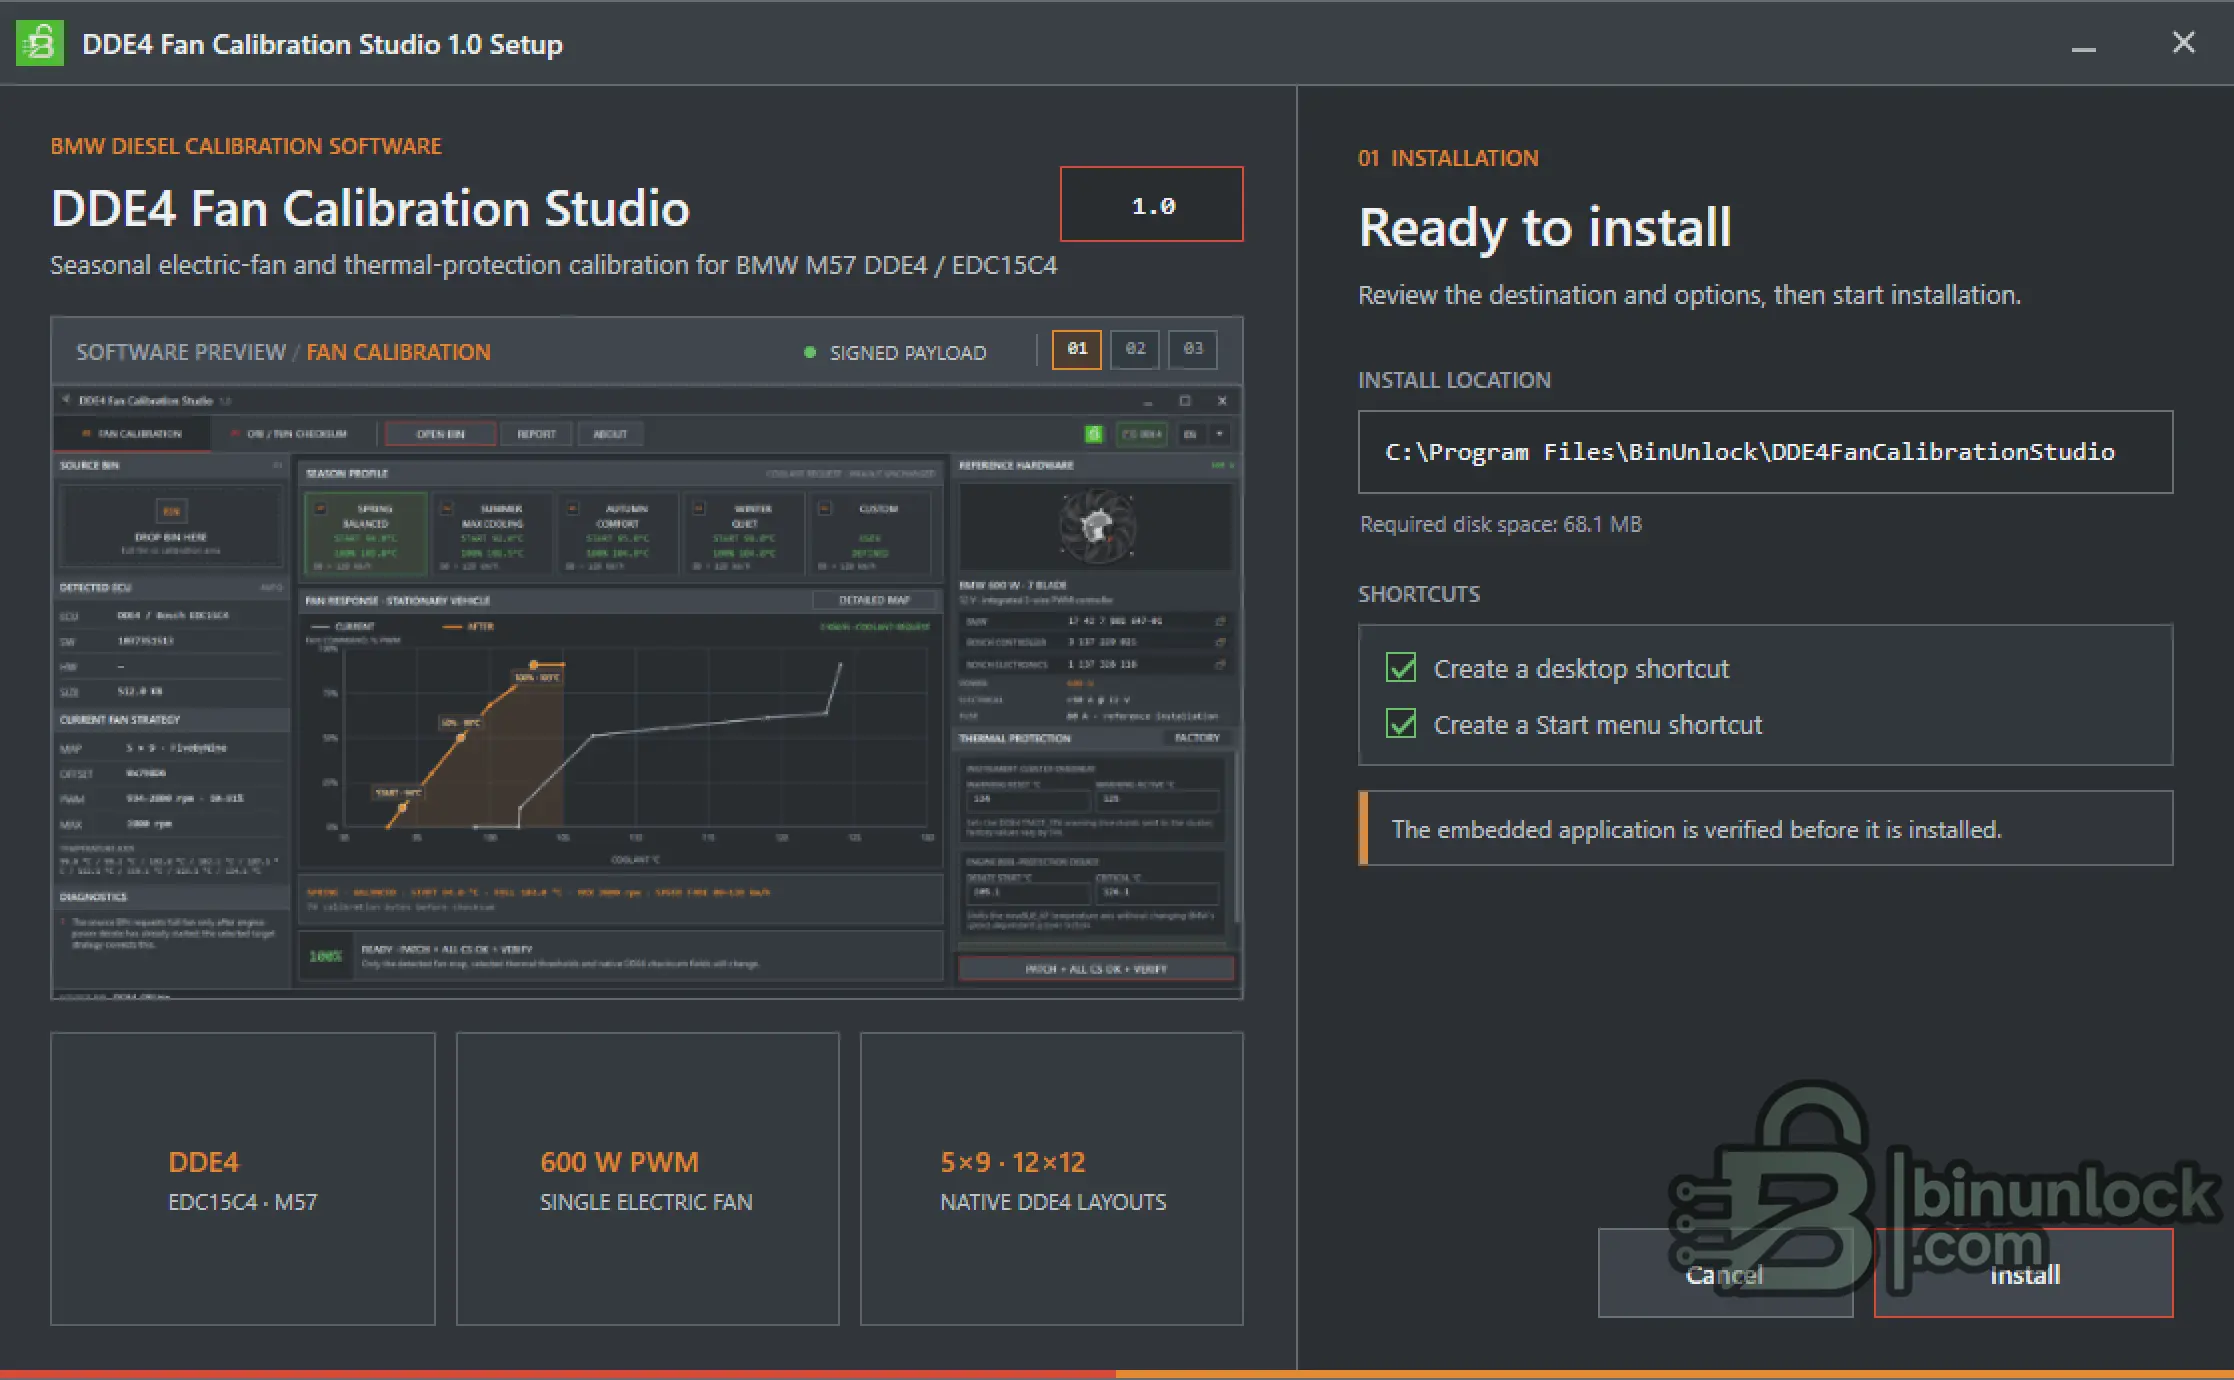Click the 'SHORTCUTS' section label

coord(1419,594)
